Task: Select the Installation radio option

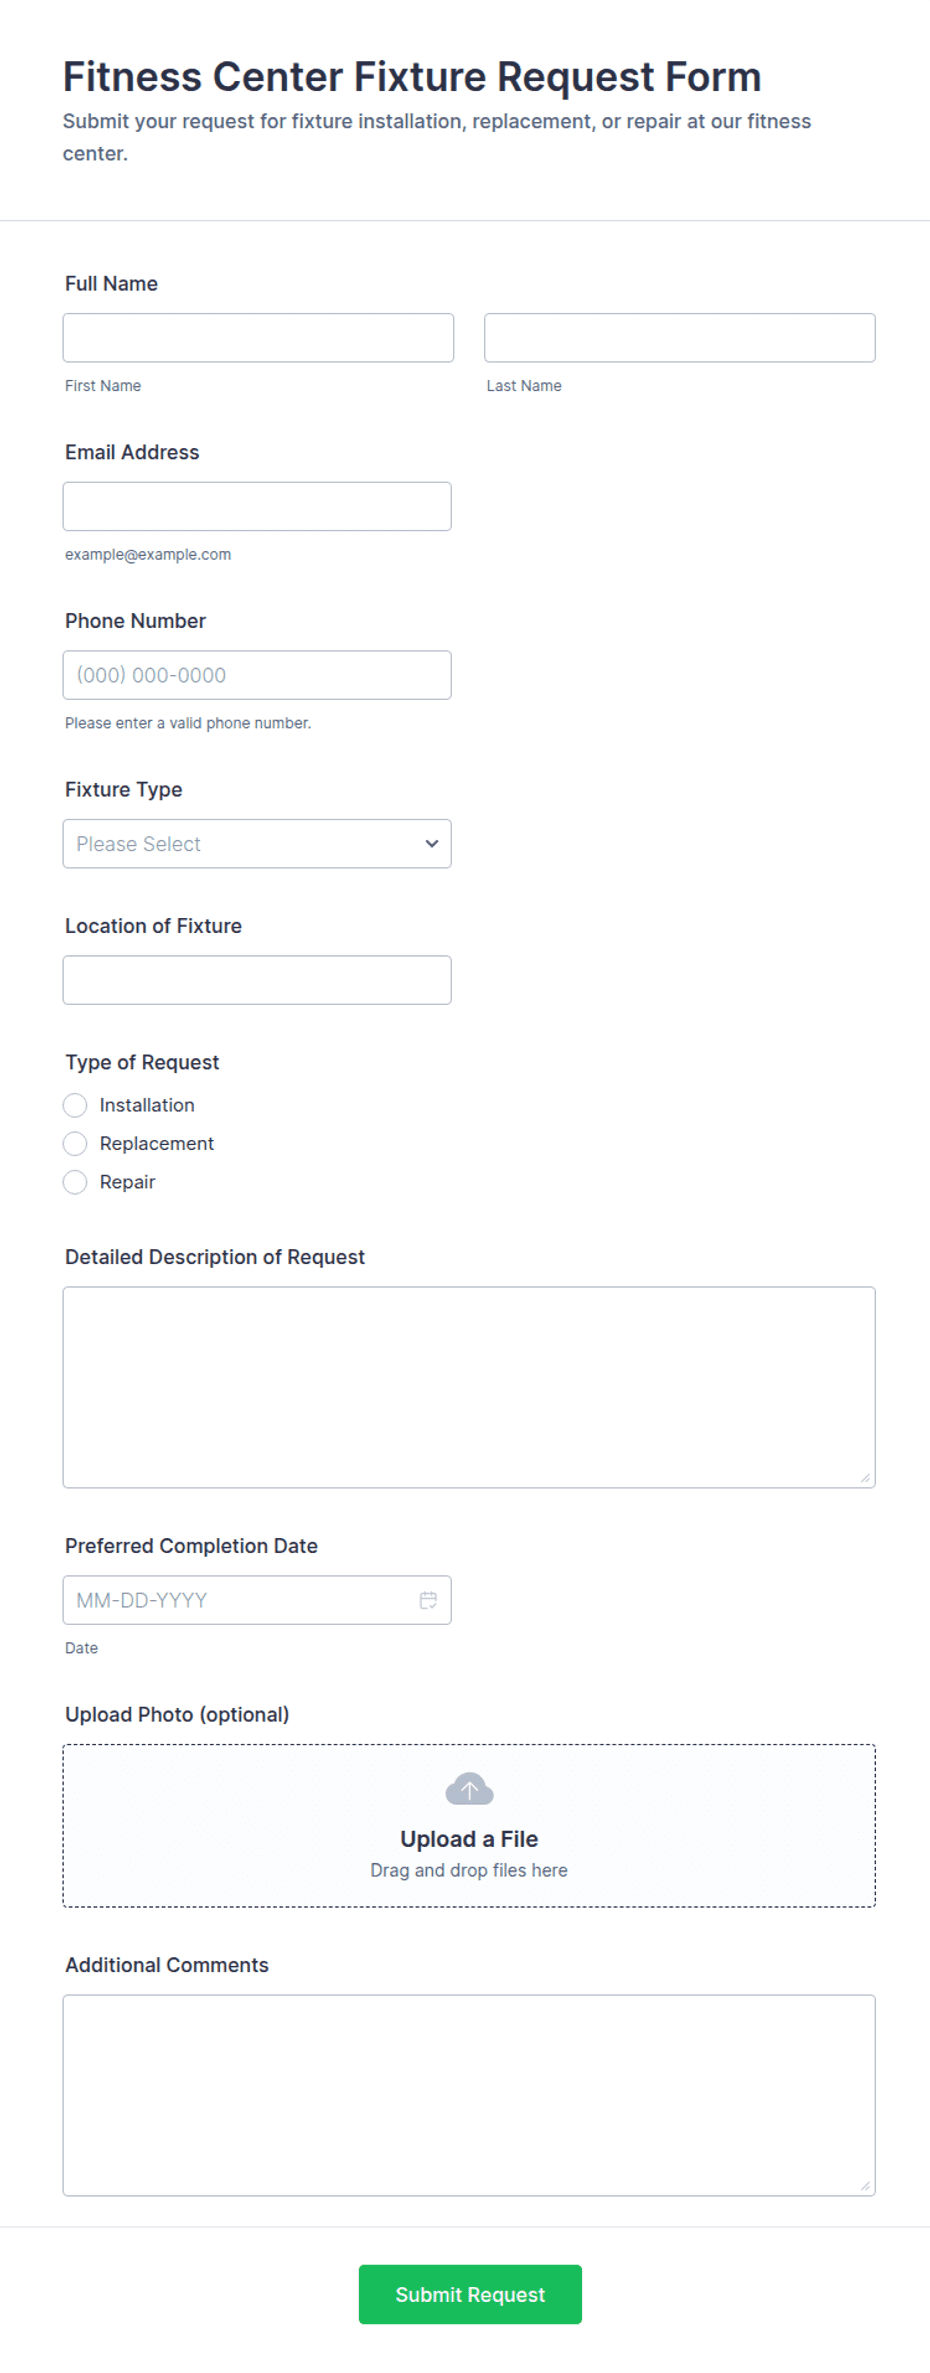Action: pos(75,1105)
